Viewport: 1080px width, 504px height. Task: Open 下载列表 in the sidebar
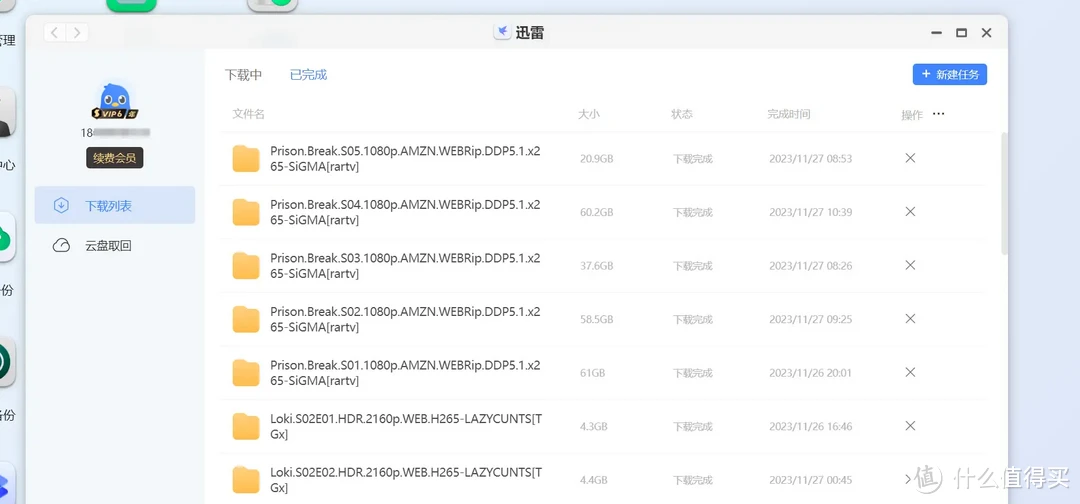pos(115,205)
